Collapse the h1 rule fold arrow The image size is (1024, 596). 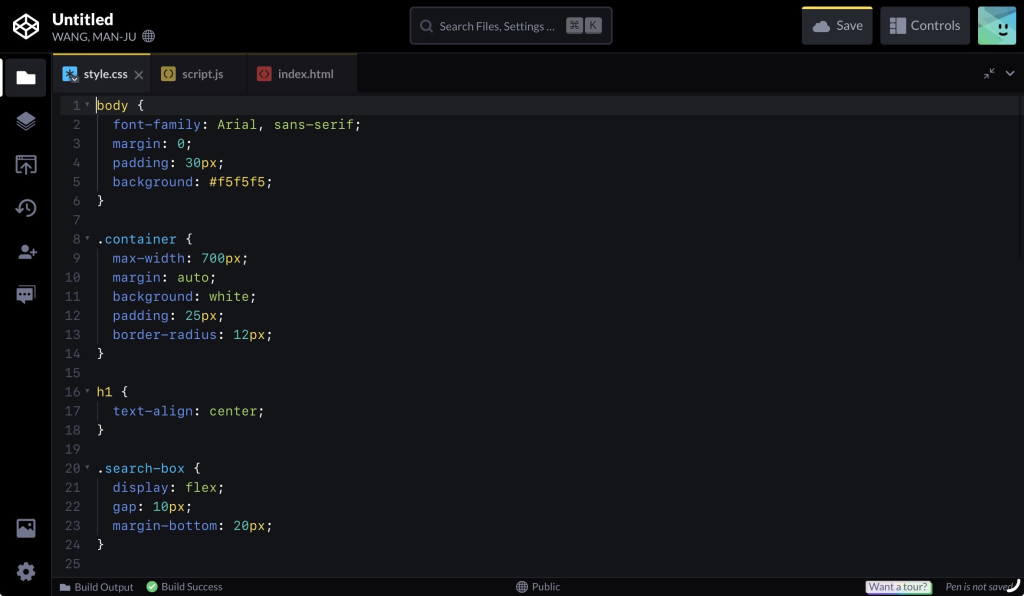tap(88, 391)
